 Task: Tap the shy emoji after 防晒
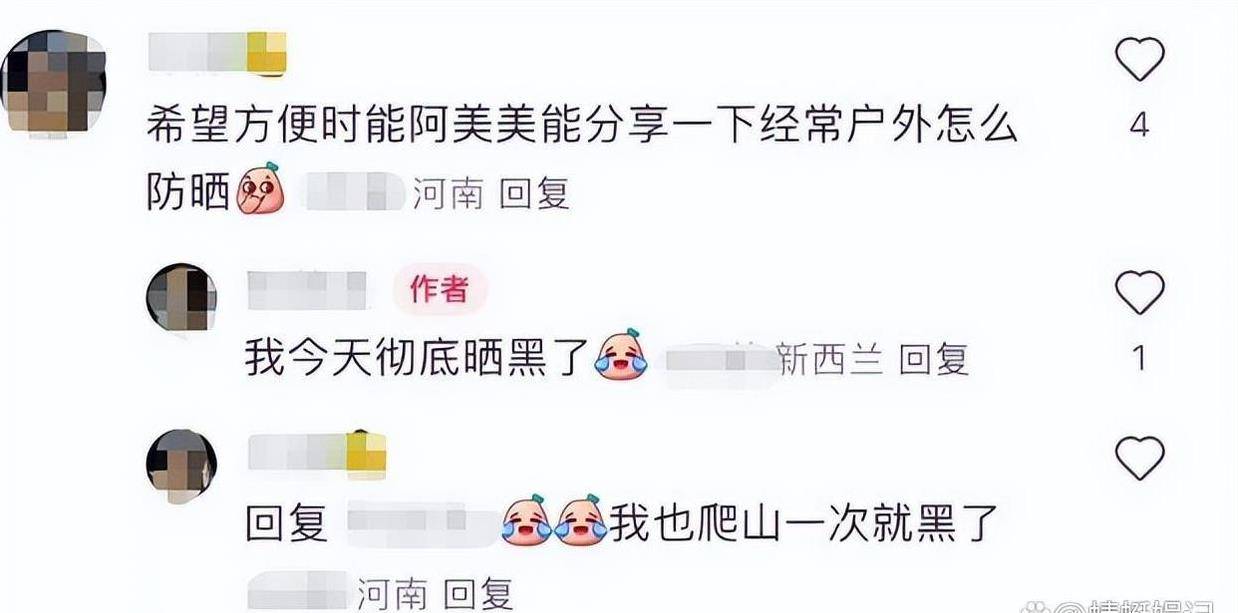click(x=260, y=192)
